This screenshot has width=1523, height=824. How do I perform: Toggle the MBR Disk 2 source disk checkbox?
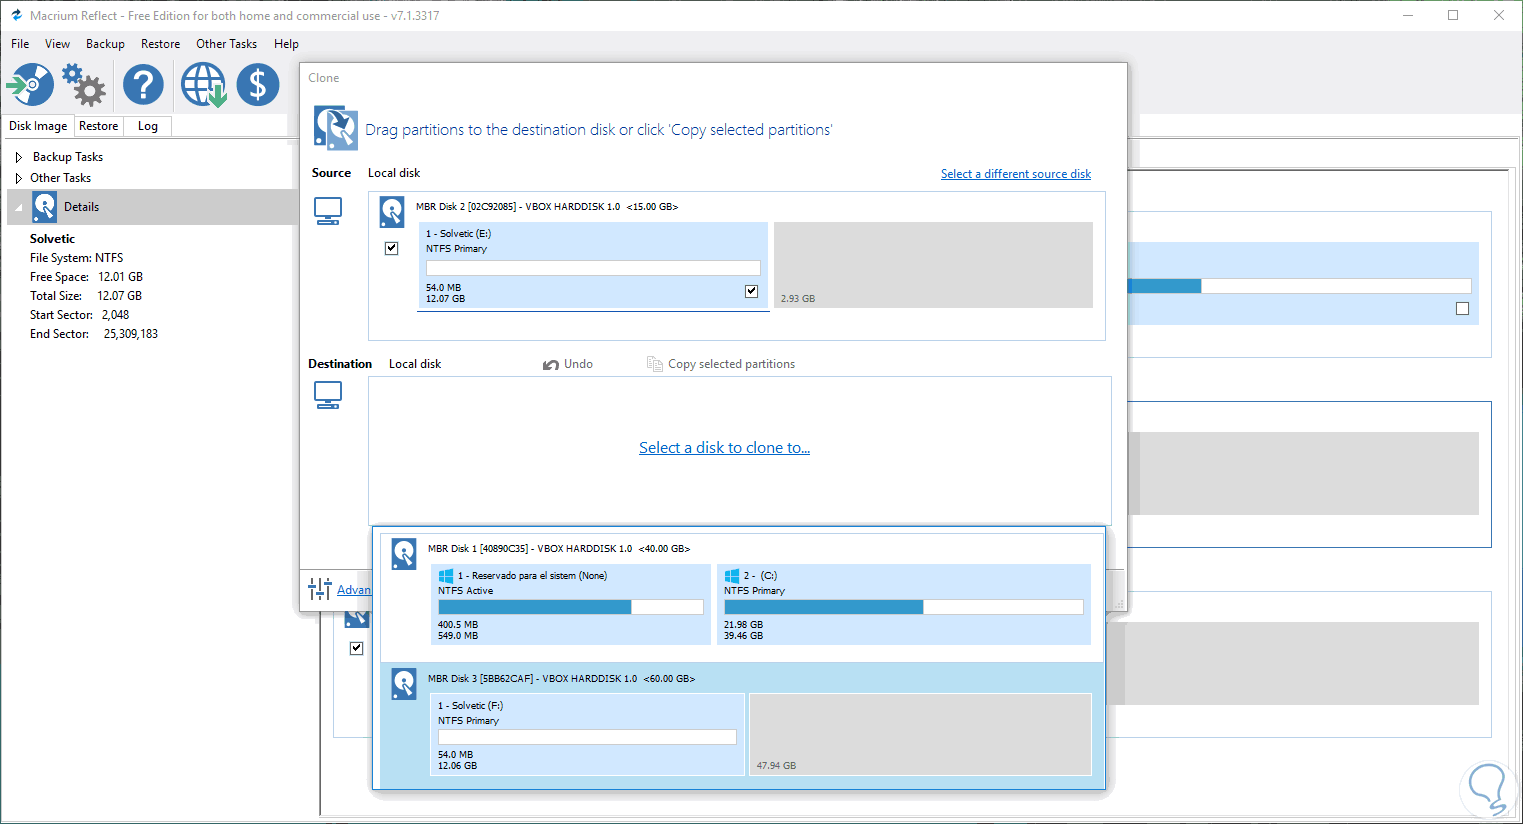coord(392,248)
